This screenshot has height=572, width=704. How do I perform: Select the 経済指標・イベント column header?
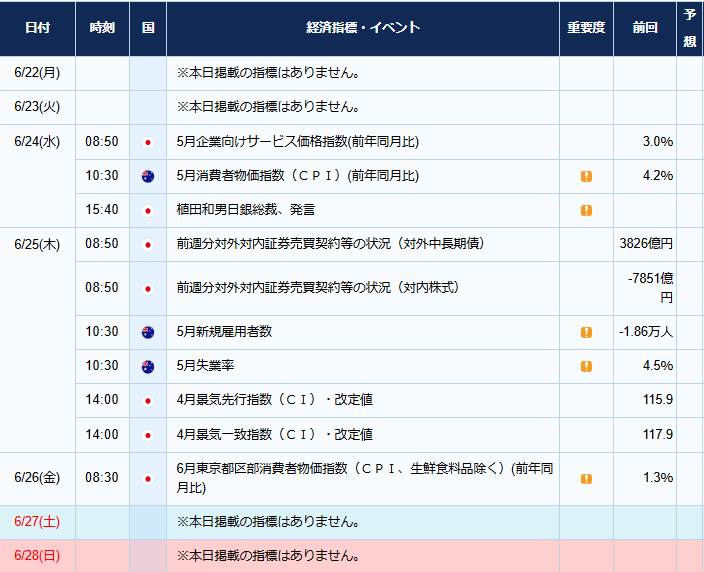tap(363, 28)
